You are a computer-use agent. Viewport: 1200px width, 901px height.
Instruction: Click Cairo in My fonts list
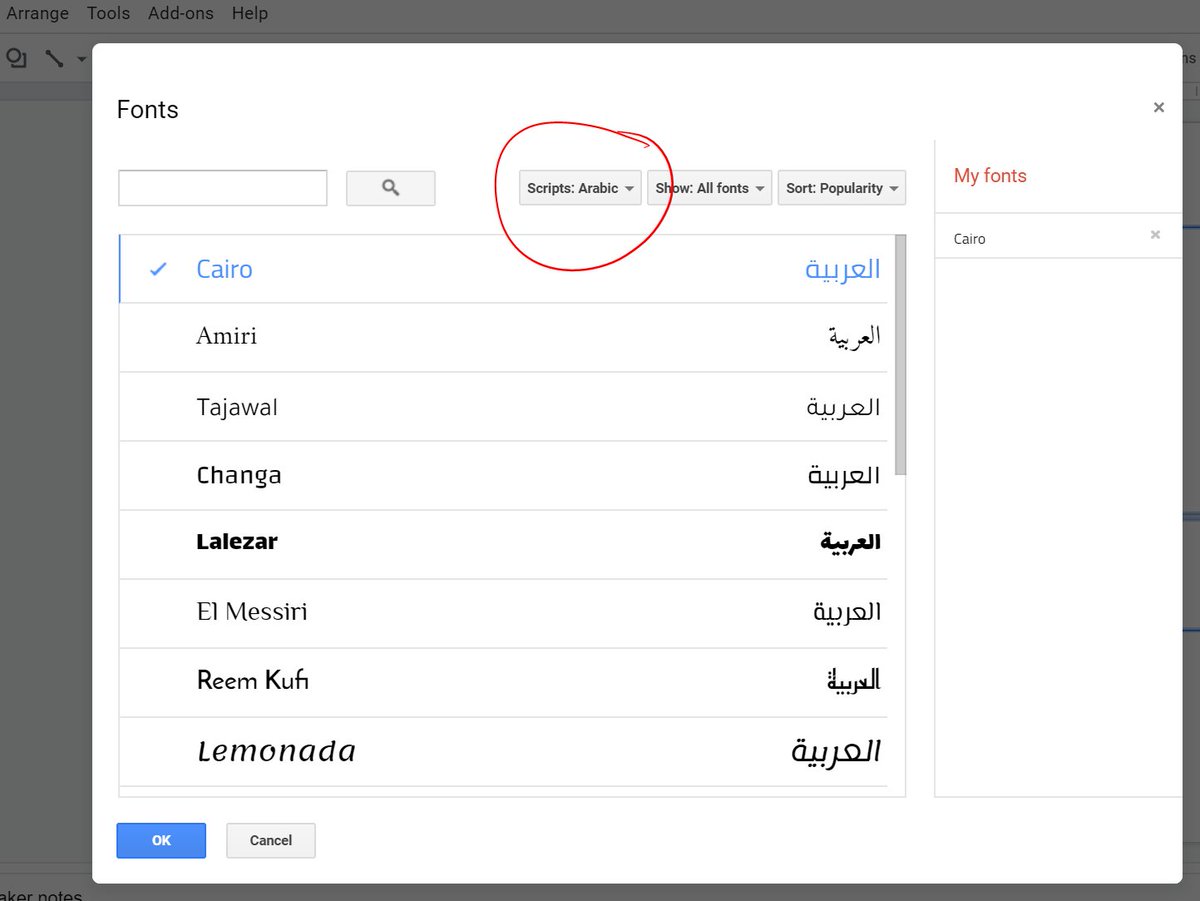click(970, 239)
